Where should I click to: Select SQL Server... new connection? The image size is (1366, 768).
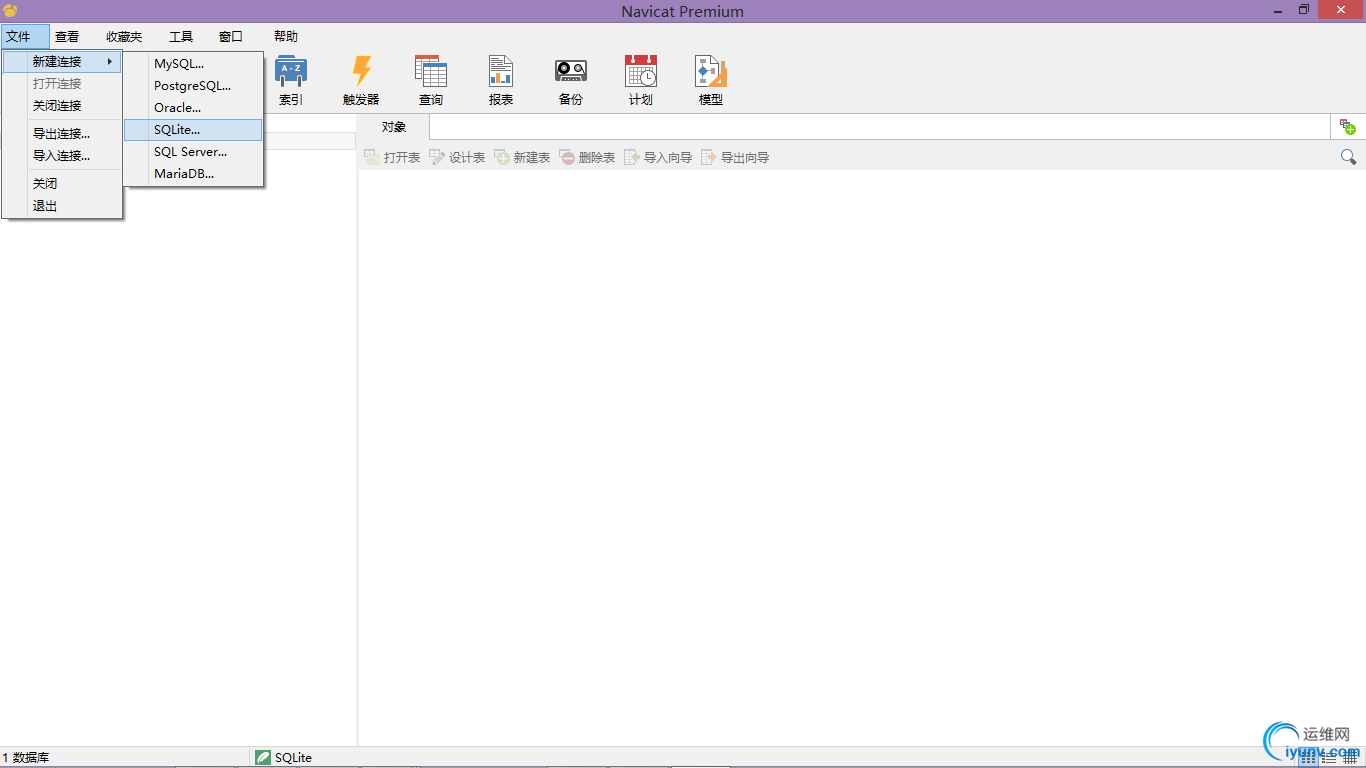193,152
